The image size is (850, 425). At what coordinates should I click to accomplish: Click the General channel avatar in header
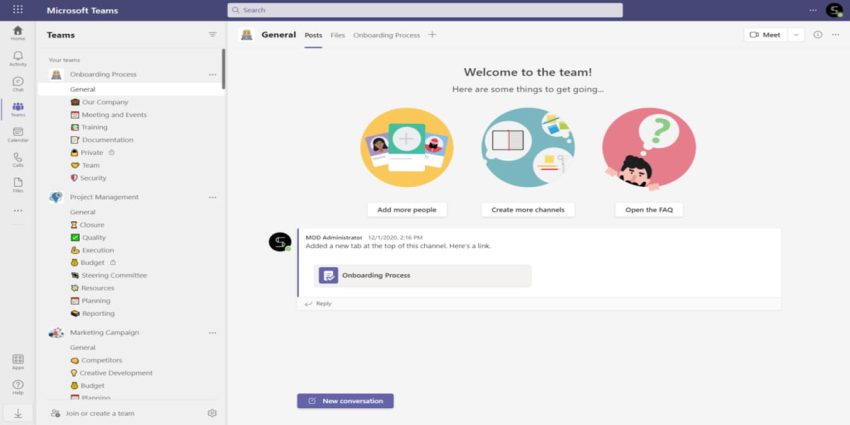point(247,35)
